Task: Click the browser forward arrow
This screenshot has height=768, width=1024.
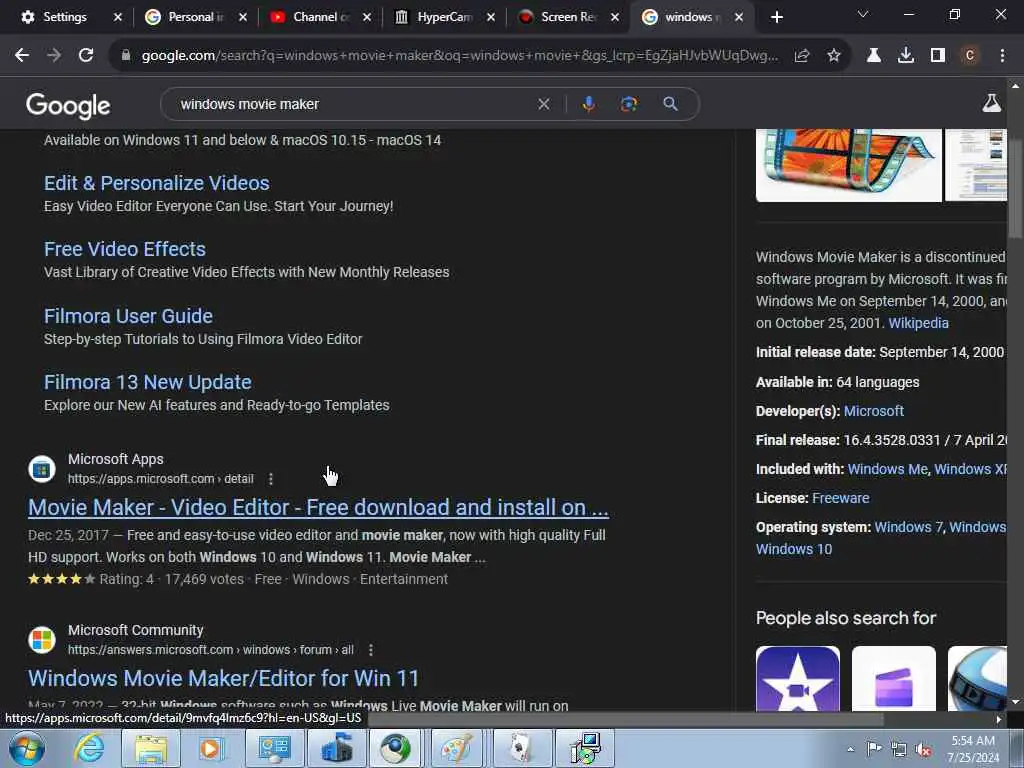Action: click(54, 56)
